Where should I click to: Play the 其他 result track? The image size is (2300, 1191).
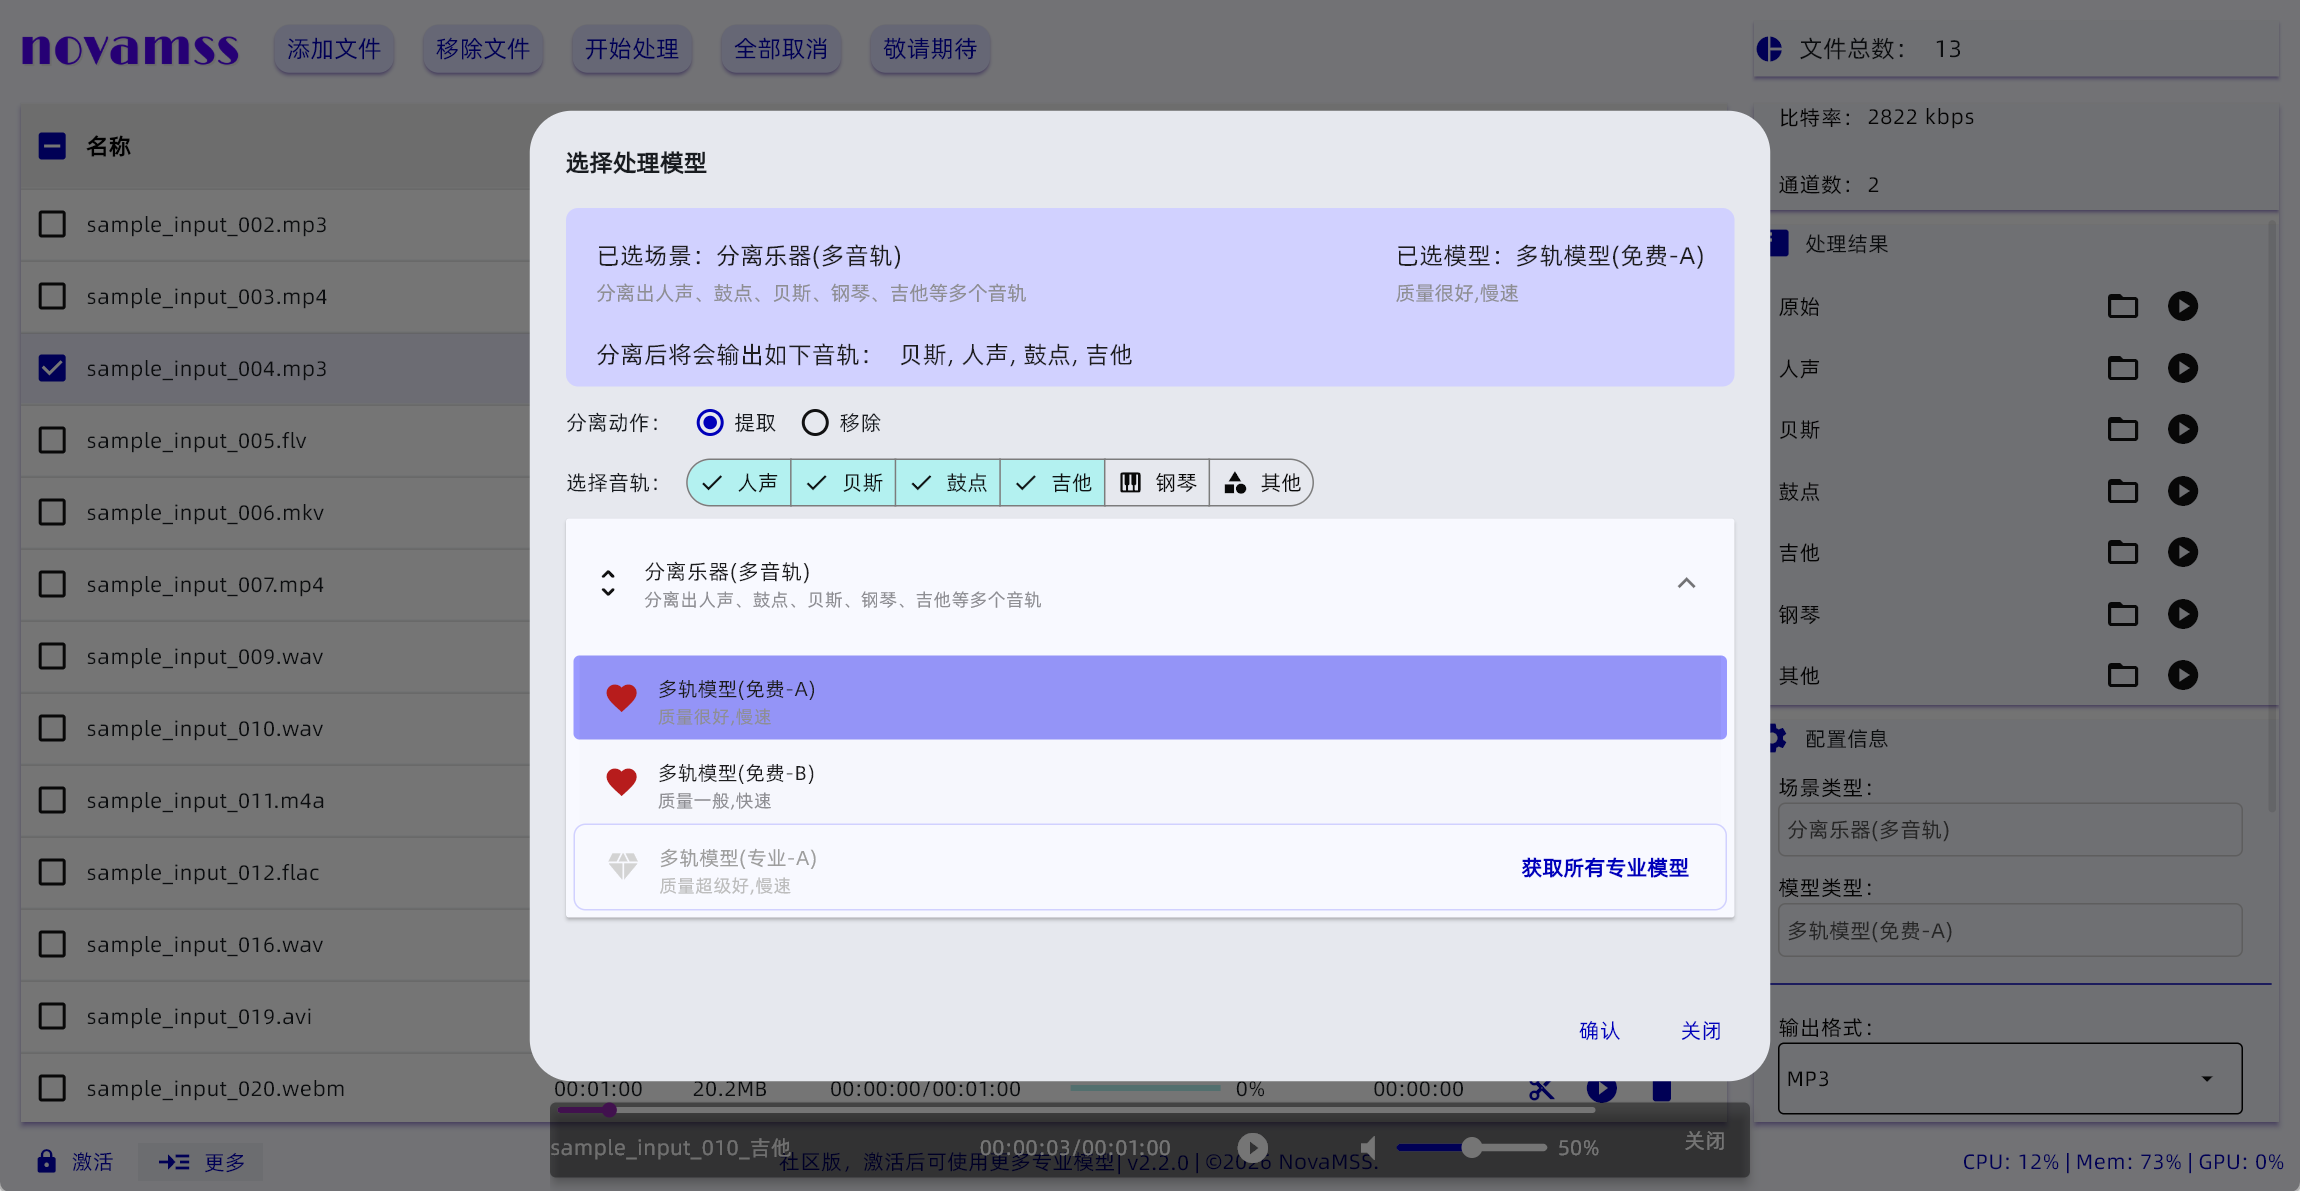(2182, 675)
